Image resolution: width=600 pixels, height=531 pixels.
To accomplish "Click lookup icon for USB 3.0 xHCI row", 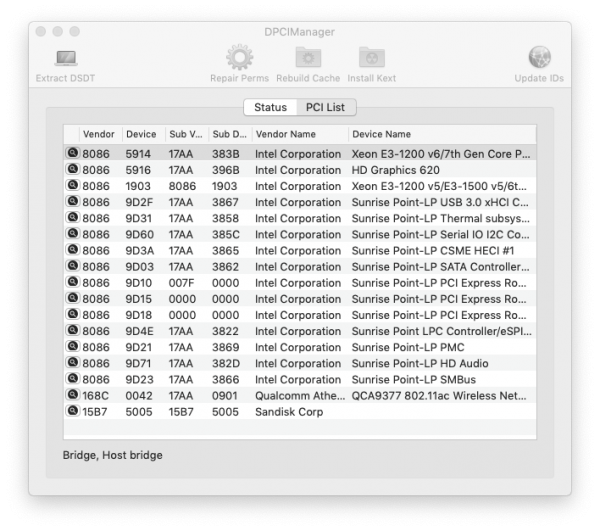I will coord(72,201).
